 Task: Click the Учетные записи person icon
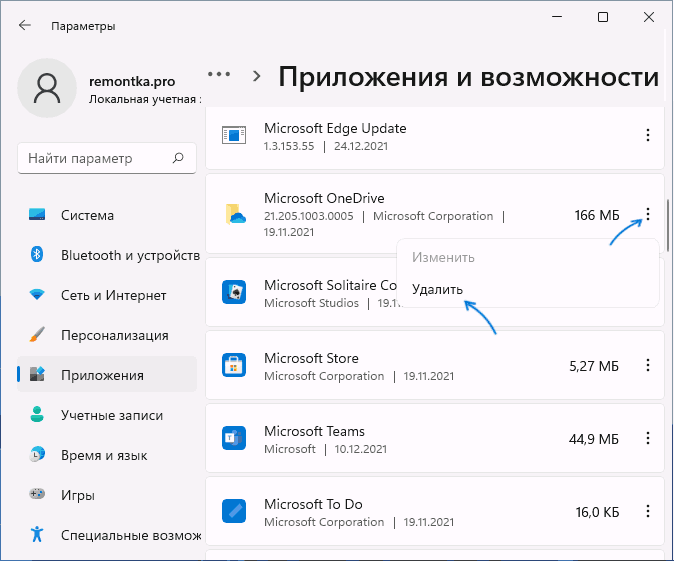click(x=37, y=414)
